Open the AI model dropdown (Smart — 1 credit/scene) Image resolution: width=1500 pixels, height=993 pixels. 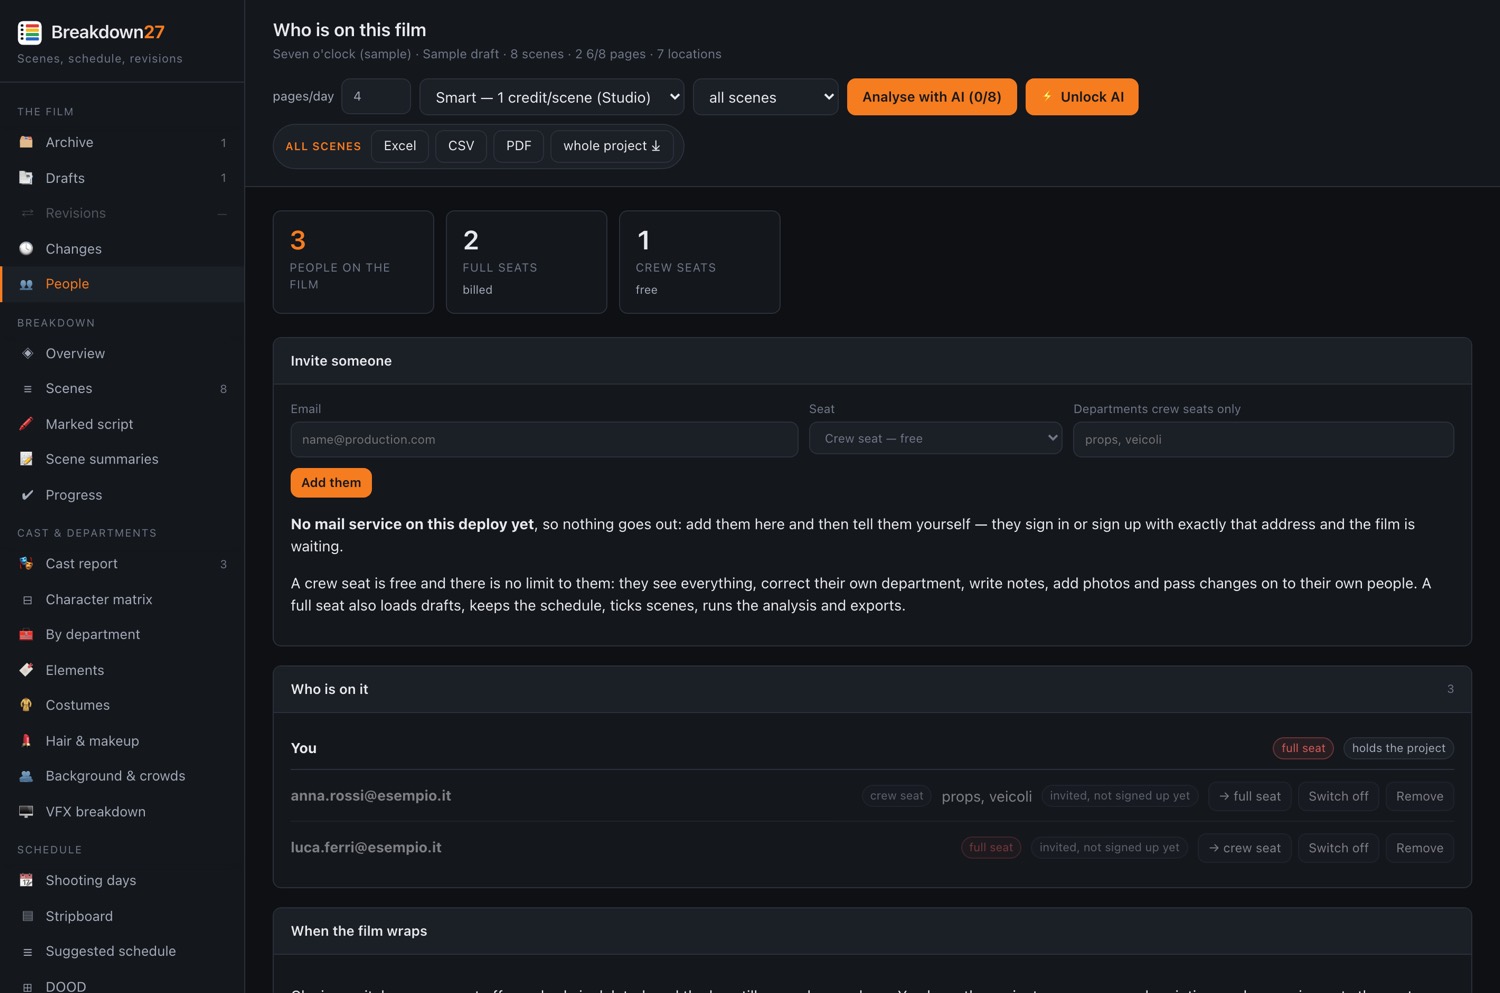552,97
